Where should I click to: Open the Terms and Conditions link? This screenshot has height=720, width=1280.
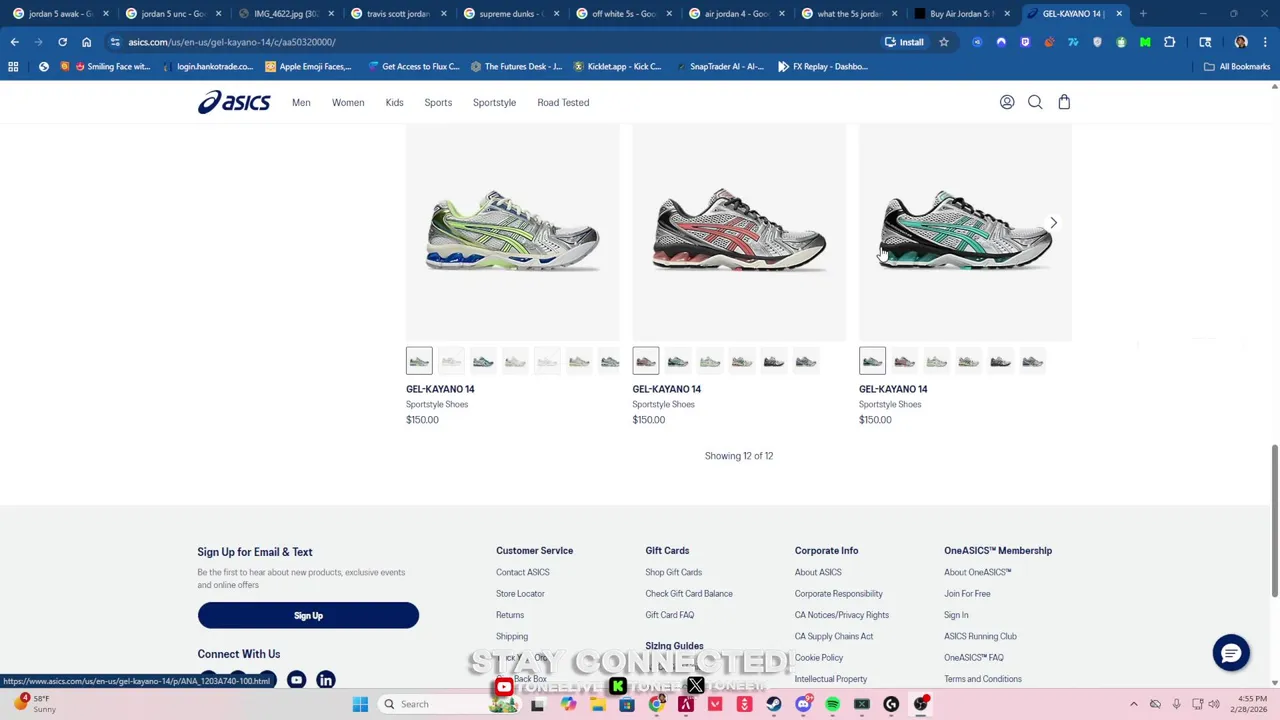983,679
